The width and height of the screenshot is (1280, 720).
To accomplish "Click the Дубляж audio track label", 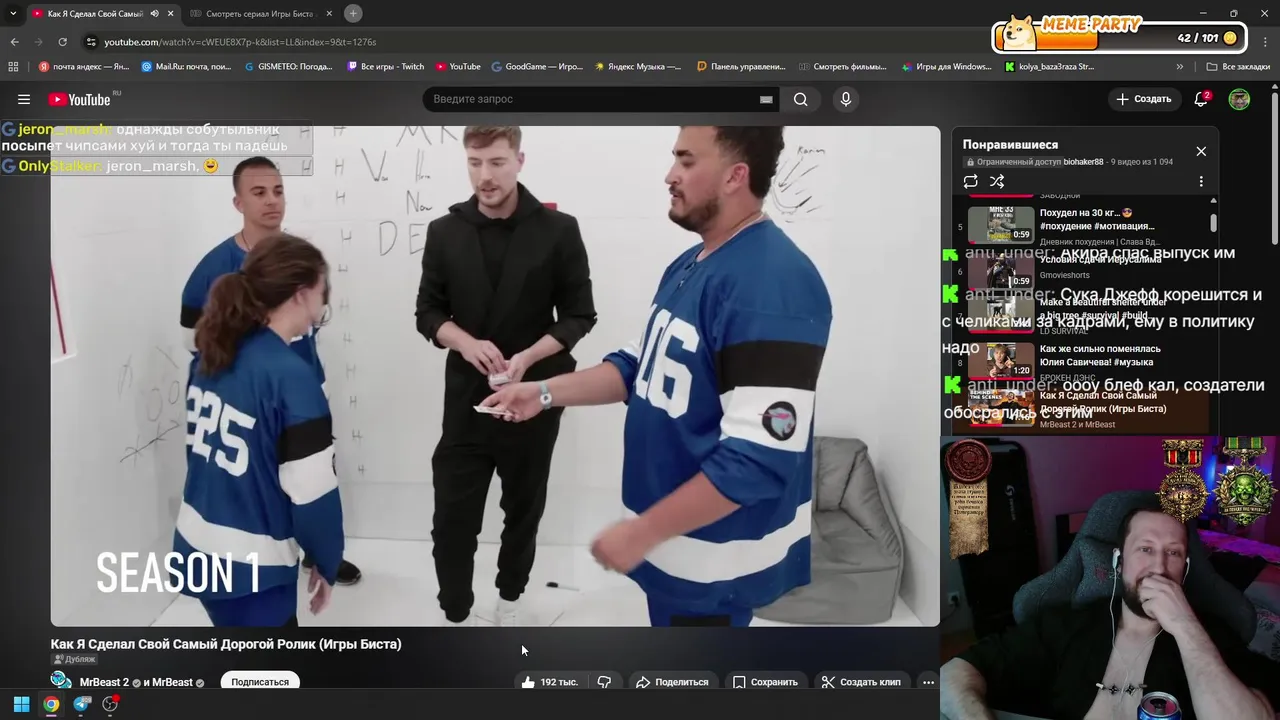I will pyautogui.click(x=75, y=659).
